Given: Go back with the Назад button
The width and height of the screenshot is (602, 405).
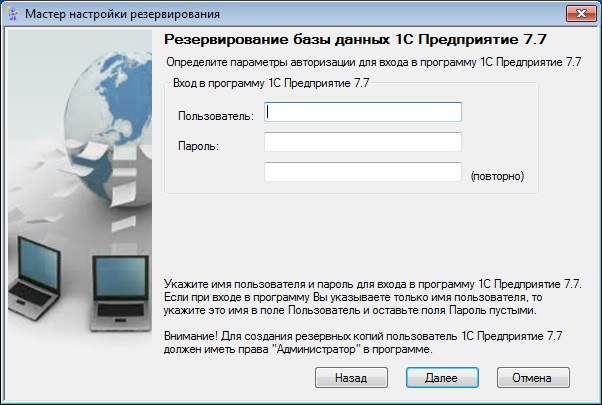Looking at the screenshot, I should [x=351, y=378].
